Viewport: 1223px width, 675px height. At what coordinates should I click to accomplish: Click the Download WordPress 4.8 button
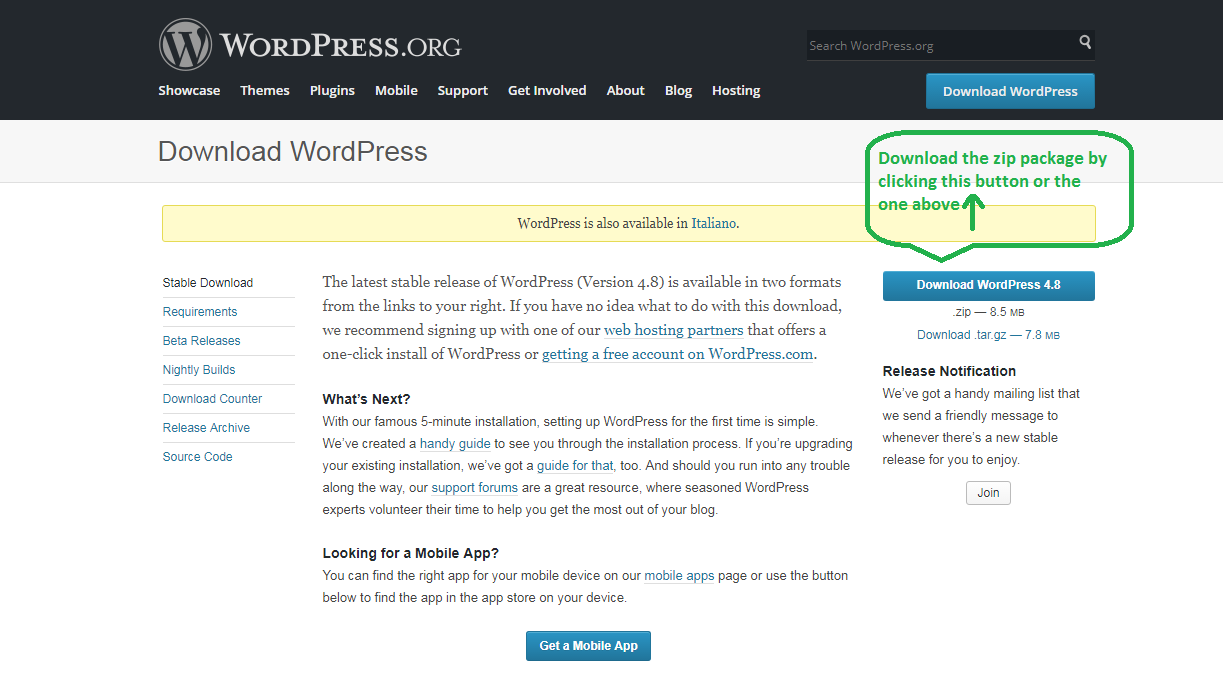[x=988, y=285]
